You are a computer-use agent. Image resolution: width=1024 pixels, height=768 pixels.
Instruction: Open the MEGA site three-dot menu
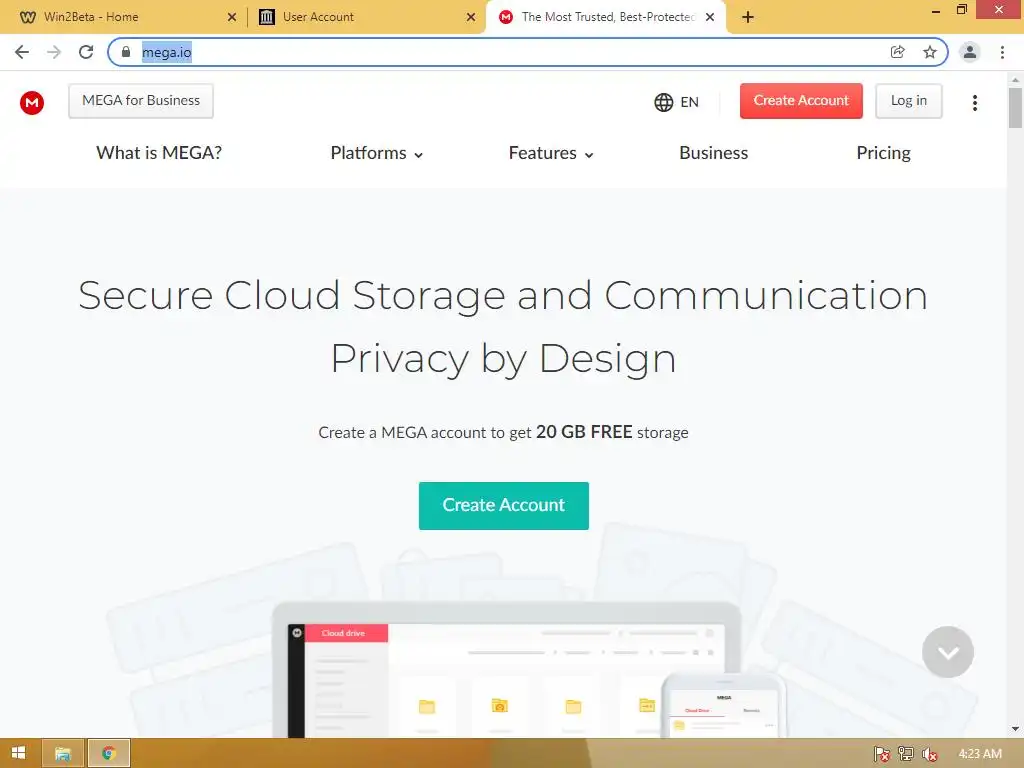coord(974,103)
